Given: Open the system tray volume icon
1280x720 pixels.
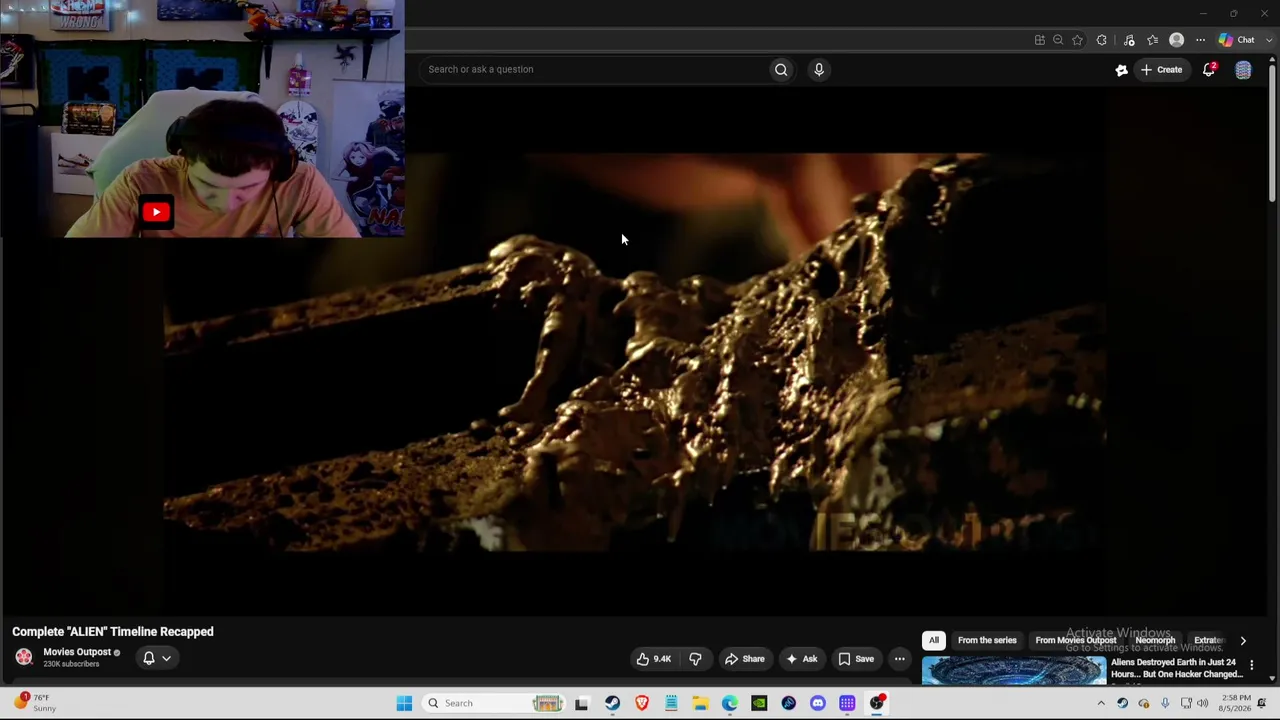Looking at the screenshot, I should (x=1204, y=703).
